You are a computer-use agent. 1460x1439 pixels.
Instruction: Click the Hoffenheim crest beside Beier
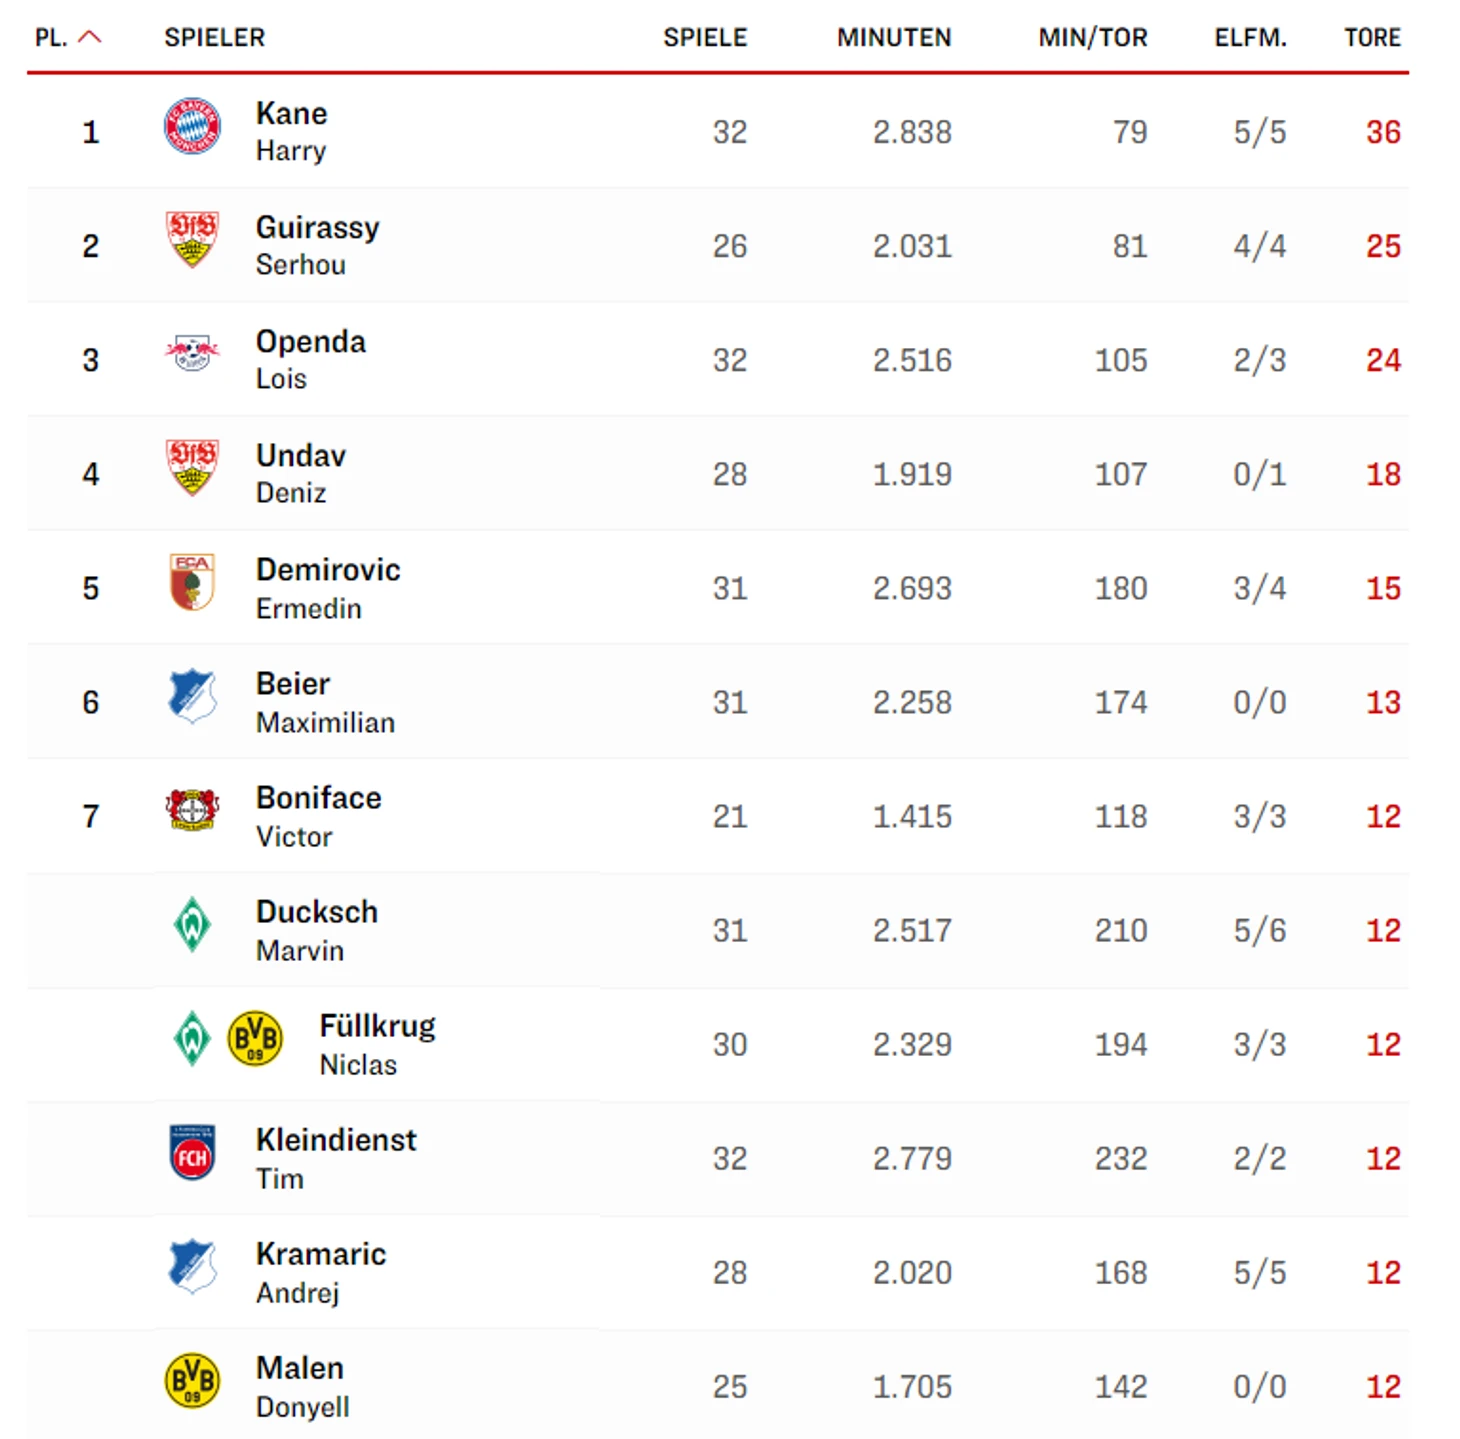coord(192,696)
